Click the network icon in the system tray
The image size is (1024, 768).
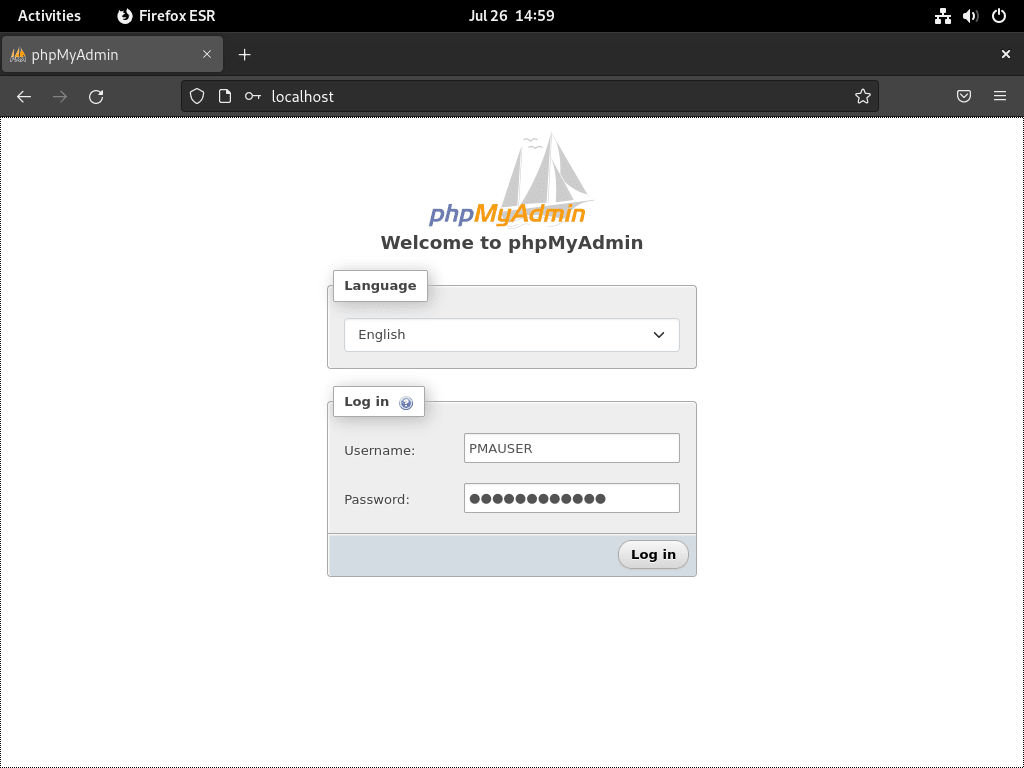(942, 15)
